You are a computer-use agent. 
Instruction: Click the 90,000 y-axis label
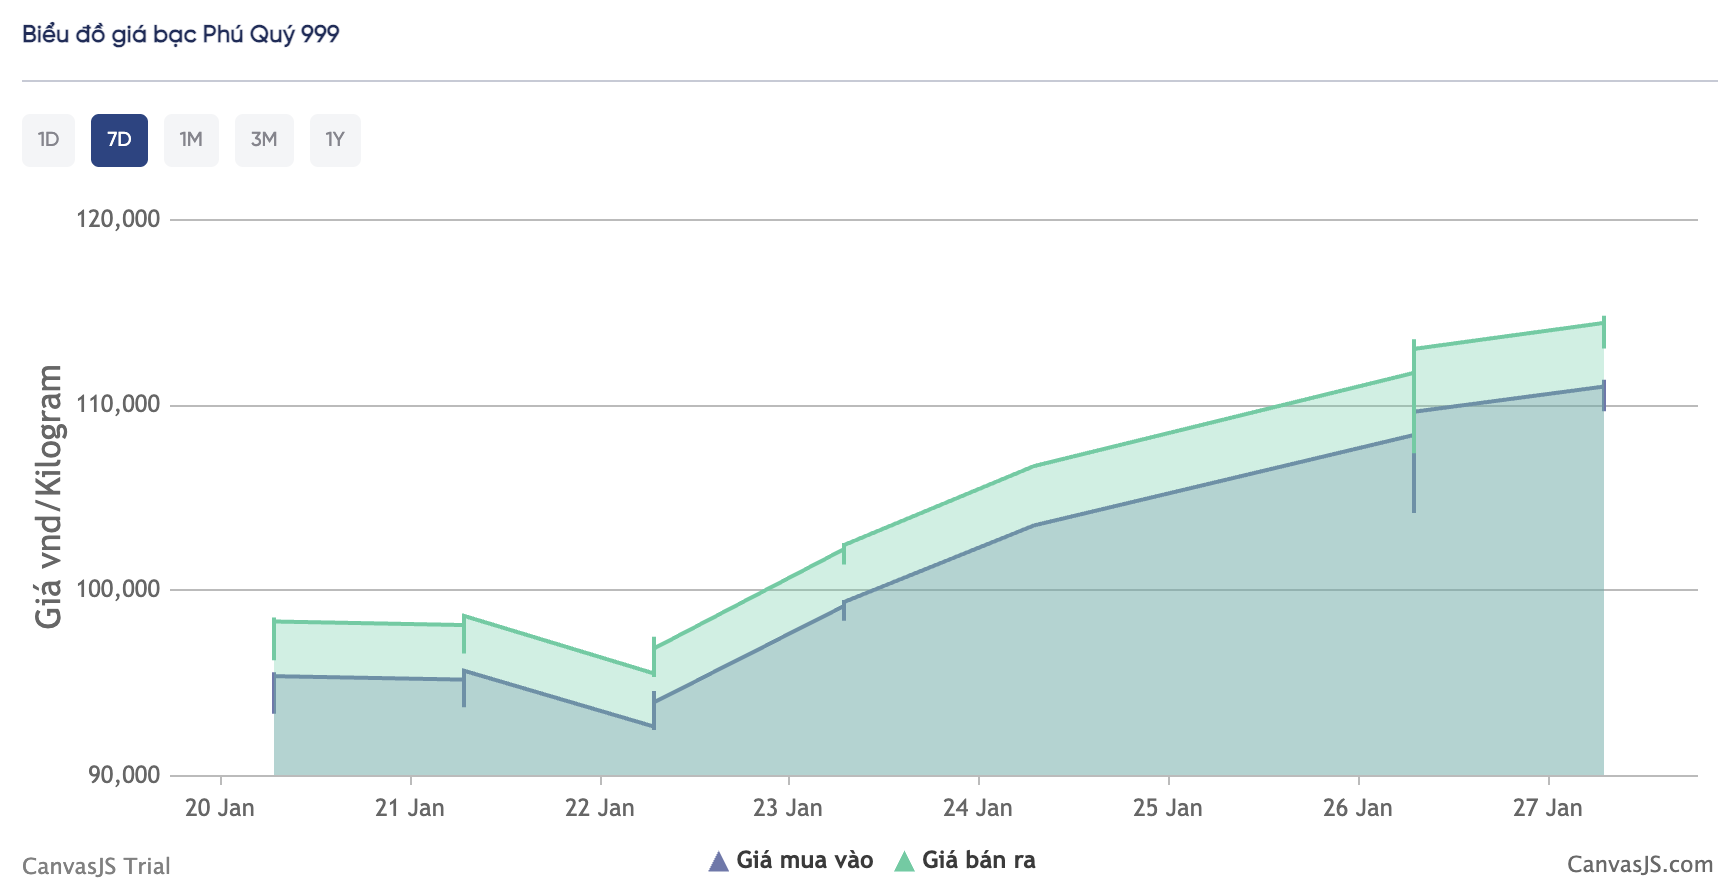(124, 775)
